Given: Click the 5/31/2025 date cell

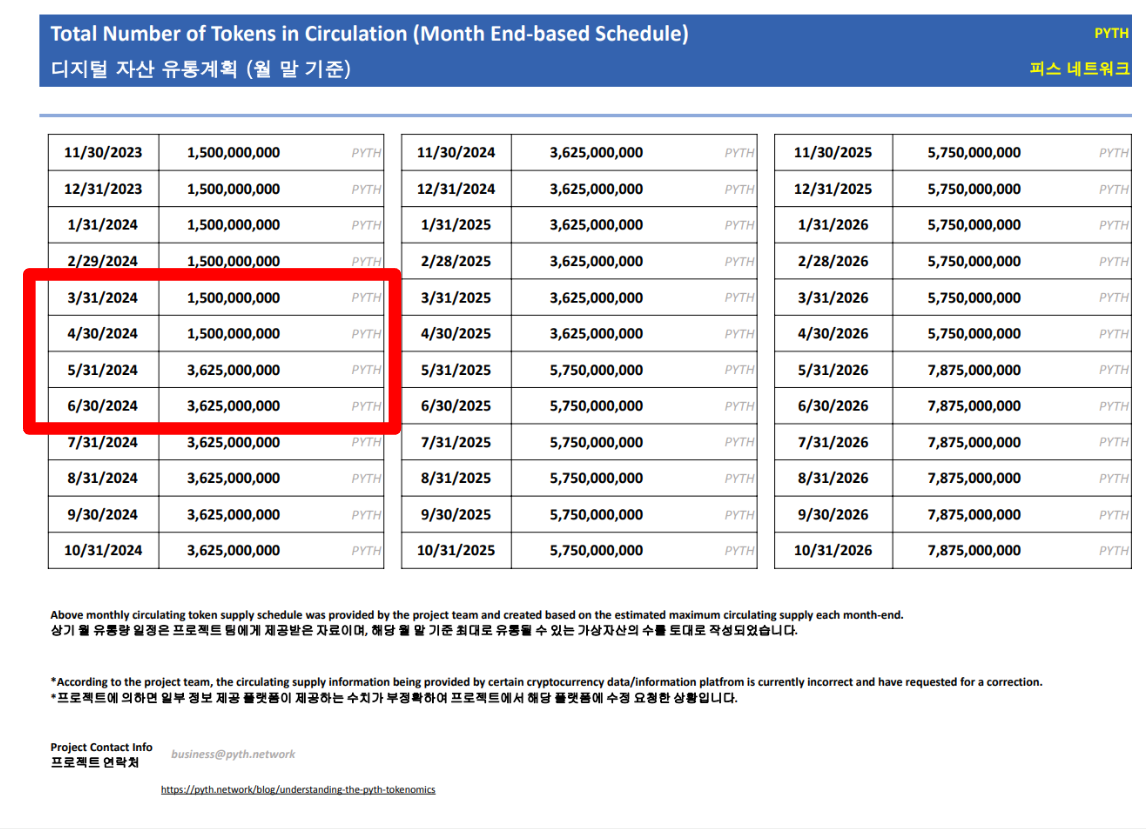Looking at the screenshot, I should 456,370.
